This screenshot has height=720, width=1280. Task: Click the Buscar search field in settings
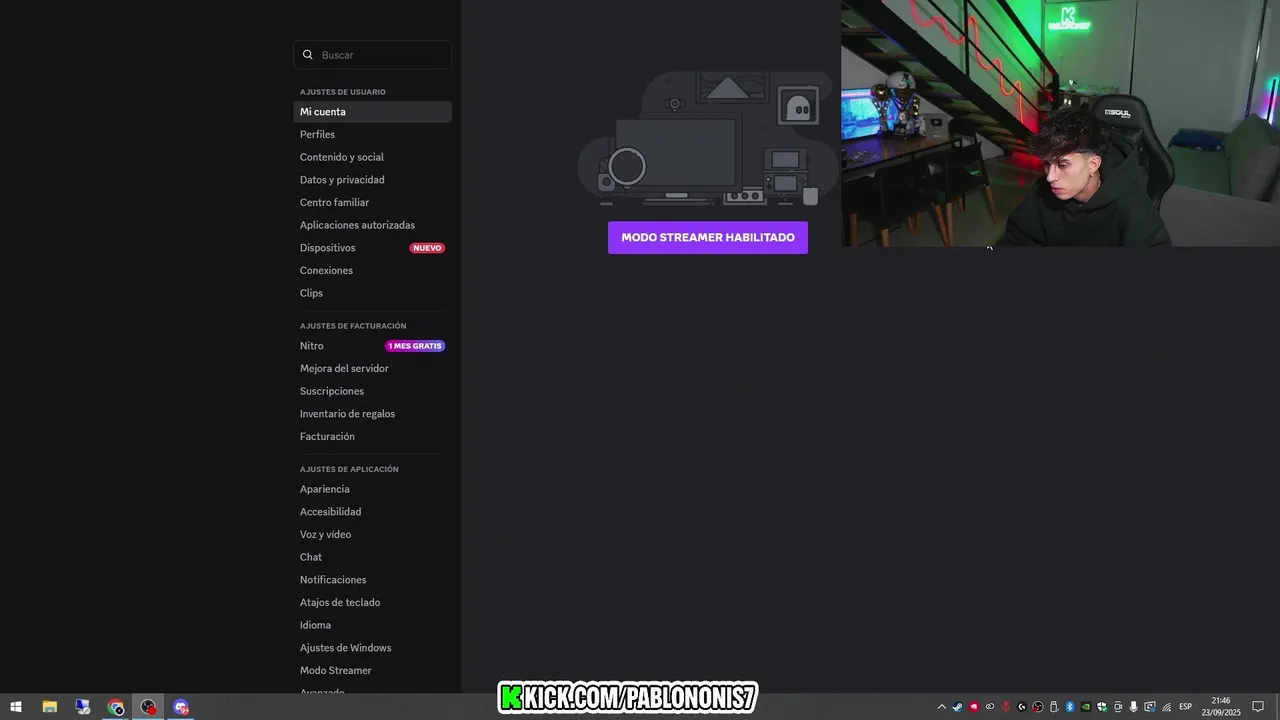pos(372,55)
